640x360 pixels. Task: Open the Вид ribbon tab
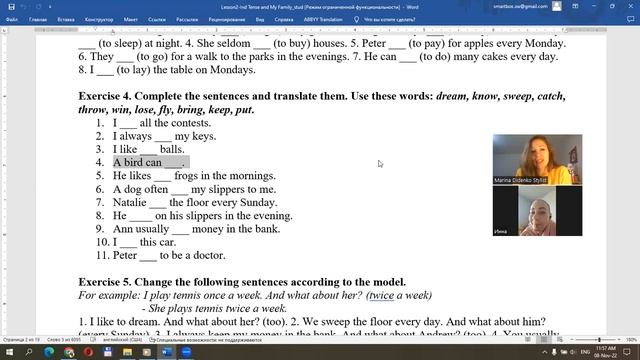[260, 19]
